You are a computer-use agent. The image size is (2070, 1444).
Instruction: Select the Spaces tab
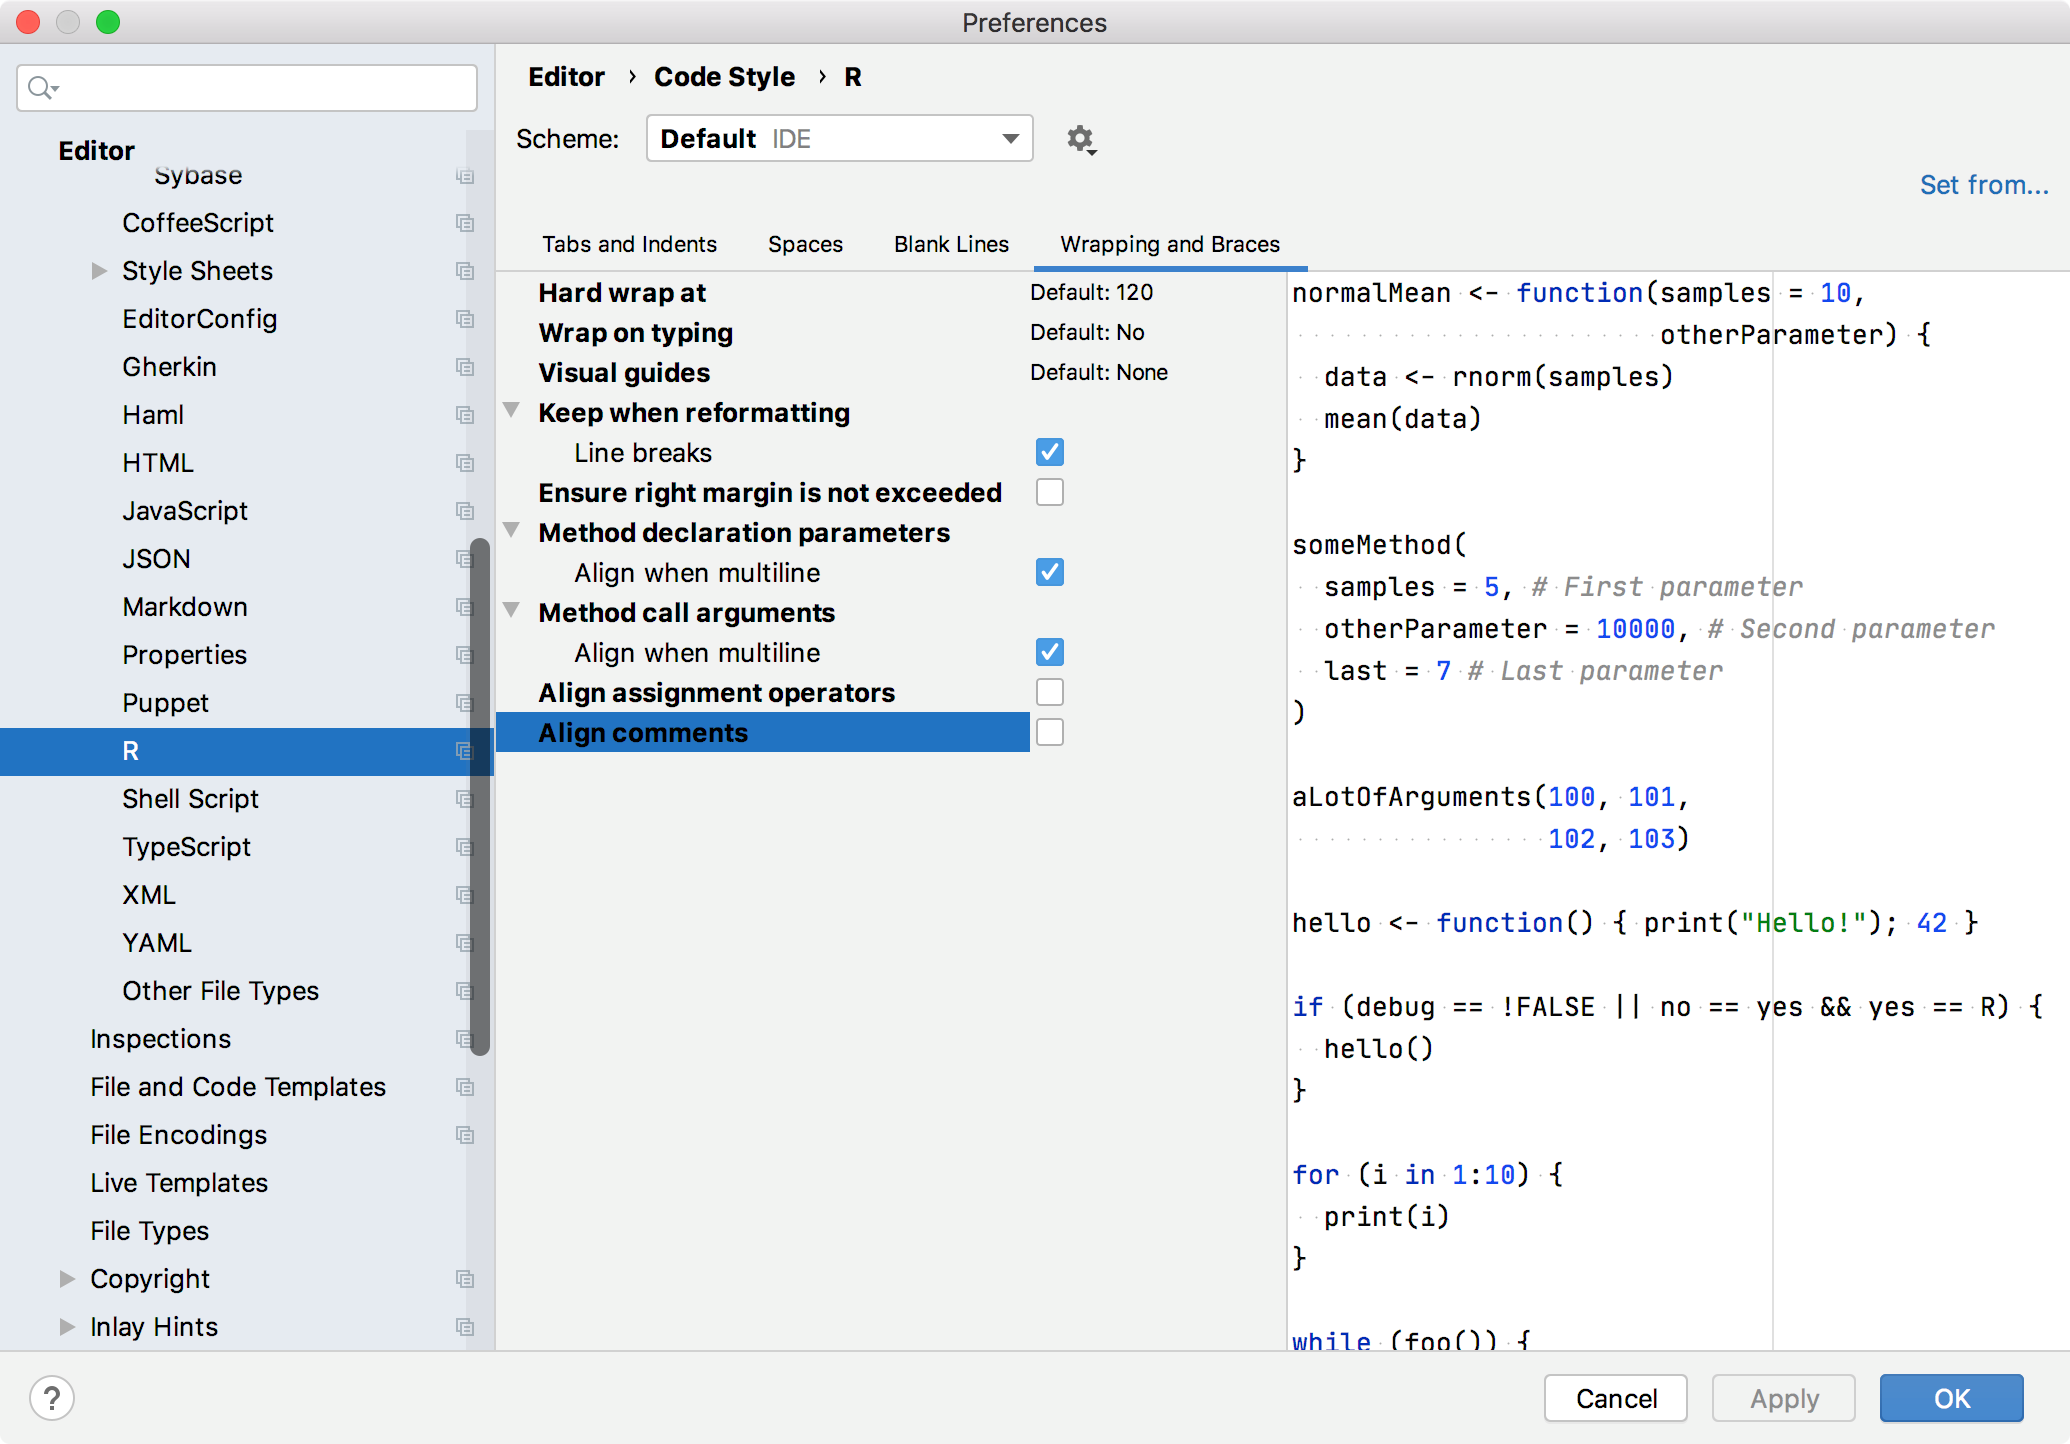point(804,244)
